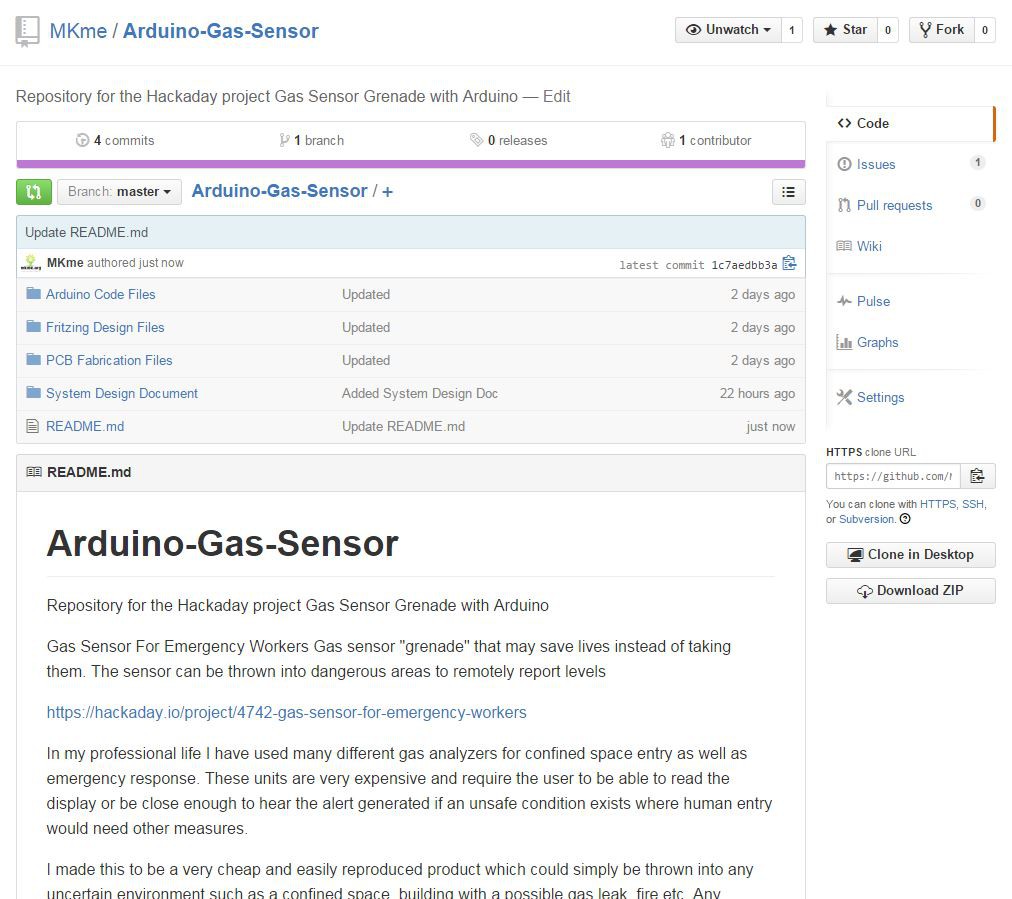Open the Arduino Code Files folder

(101, 294)
